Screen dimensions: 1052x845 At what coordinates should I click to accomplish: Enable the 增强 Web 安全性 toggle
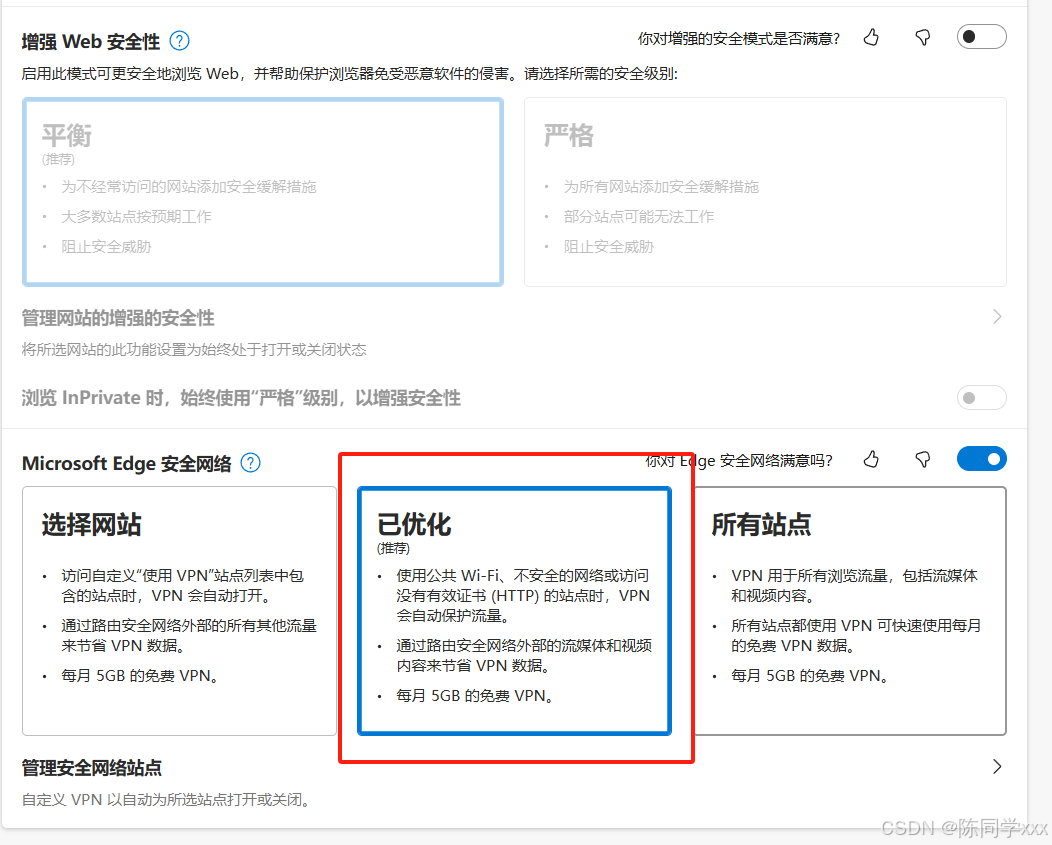tap(981, 37)
